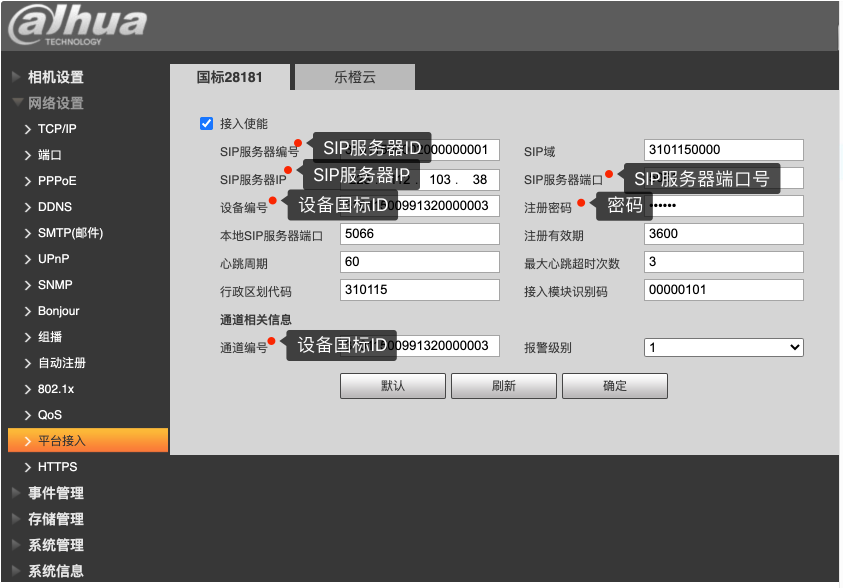
Task: Click the SIP服务器端口 input field
Action: (x=724, y=178)
